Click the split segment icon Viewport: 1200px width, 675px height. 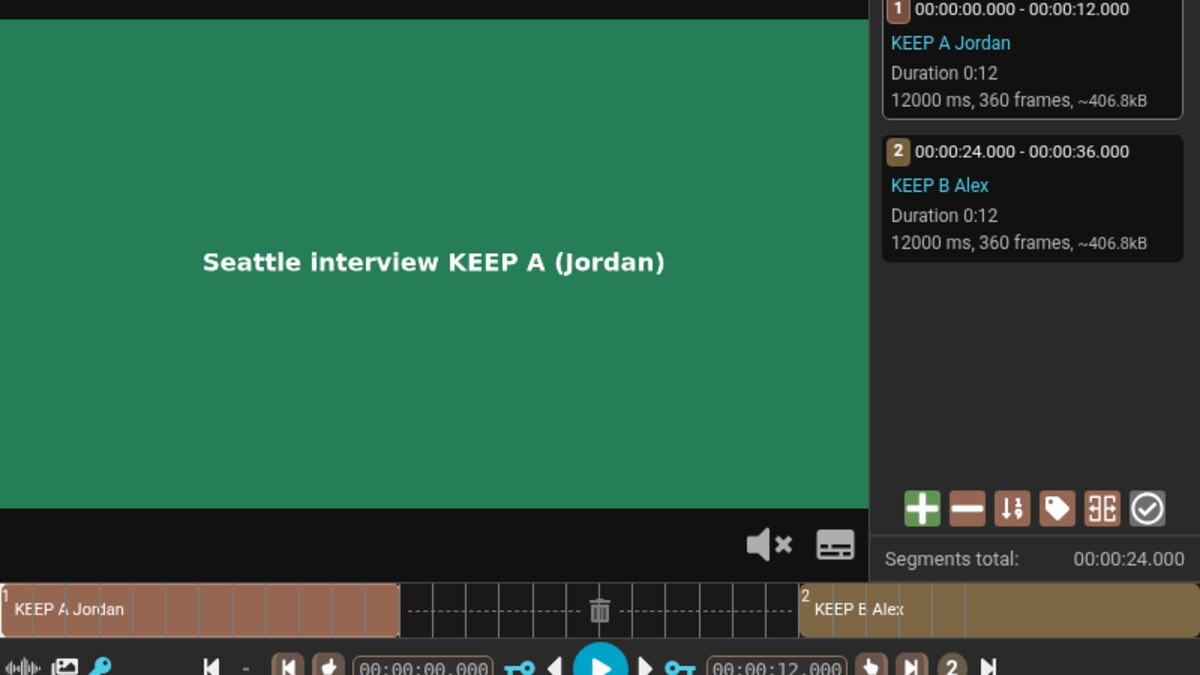pyautogui.click(x=1102, y=509)
